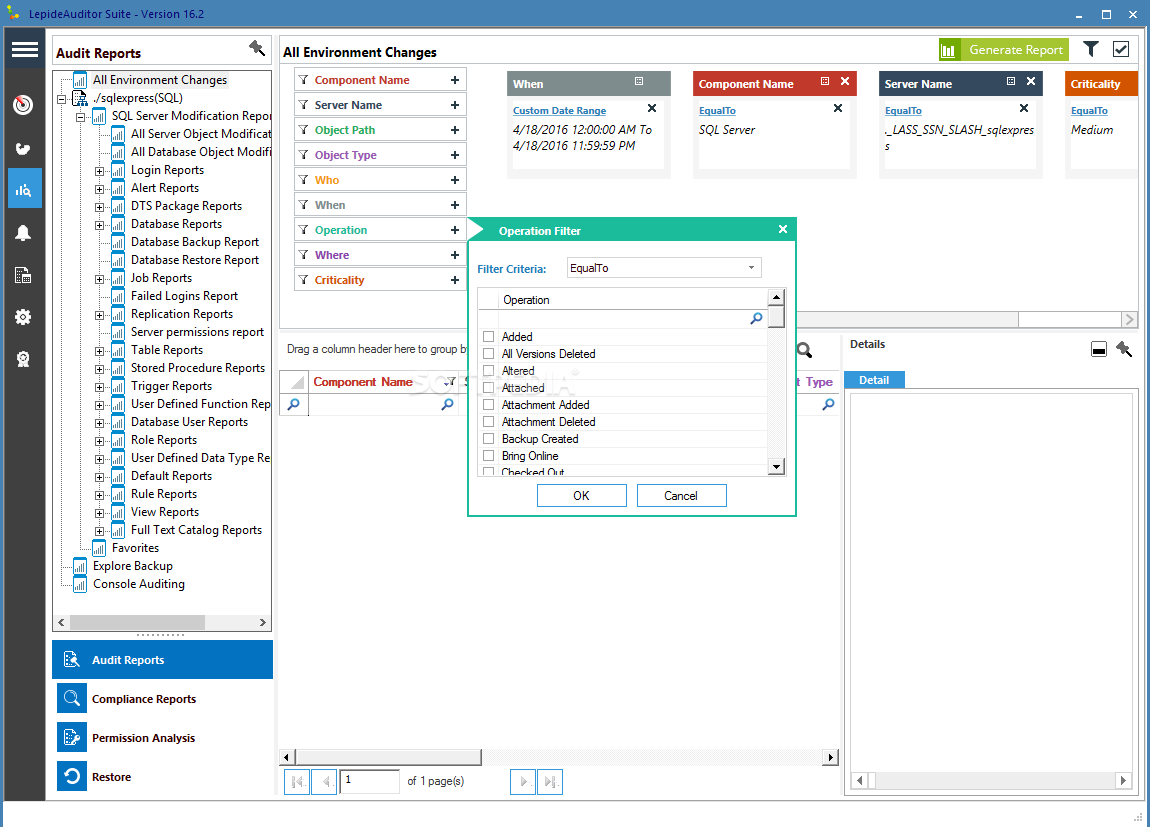Screen dimensions: 1150x827
Task: Open the Filter Criteria EqualTo dropdown
Action: coord(664,268)
